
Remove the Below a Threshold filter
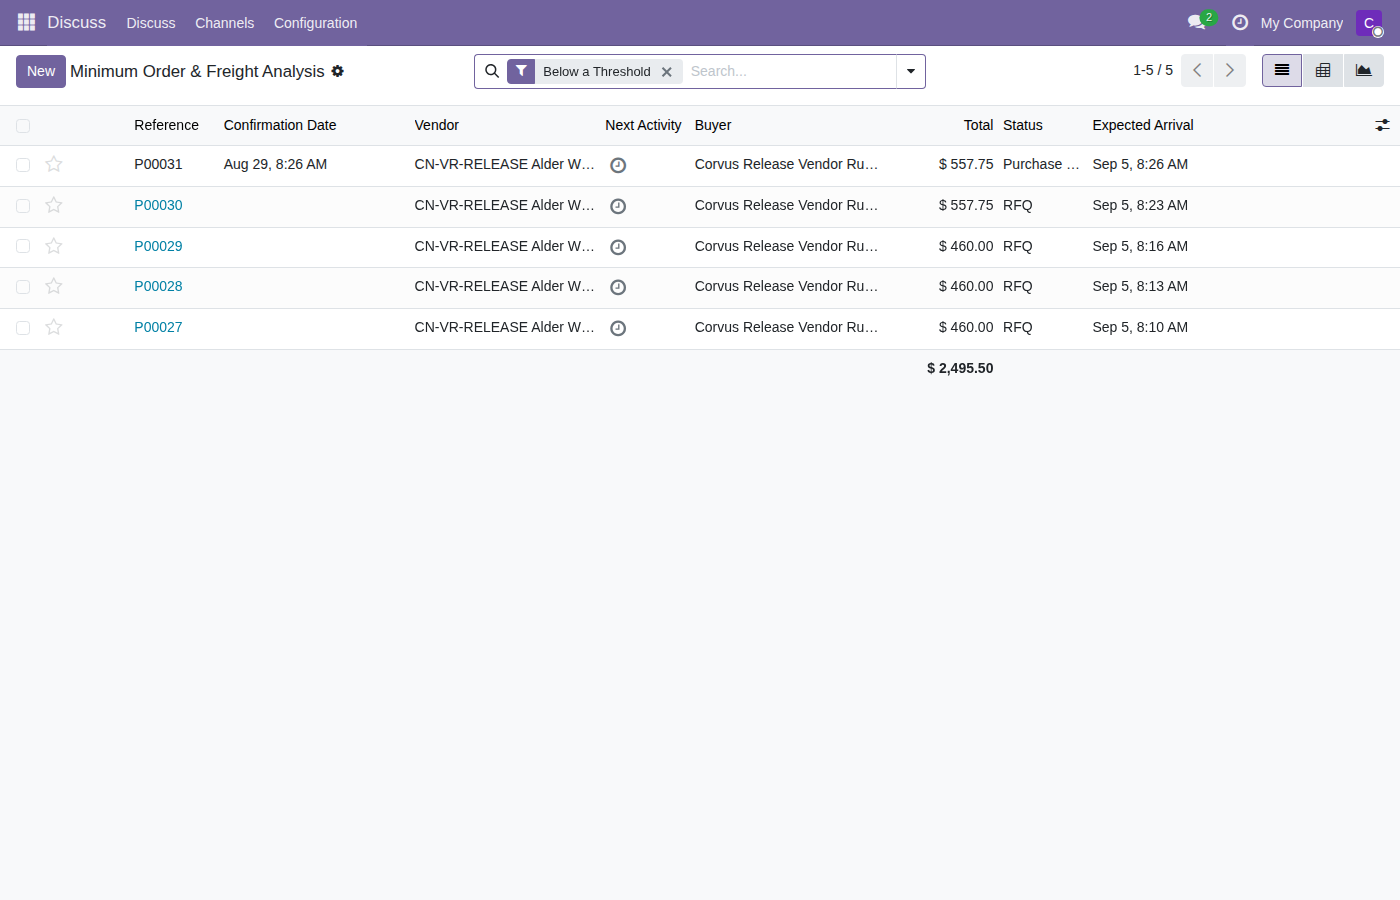pos(667,72)
